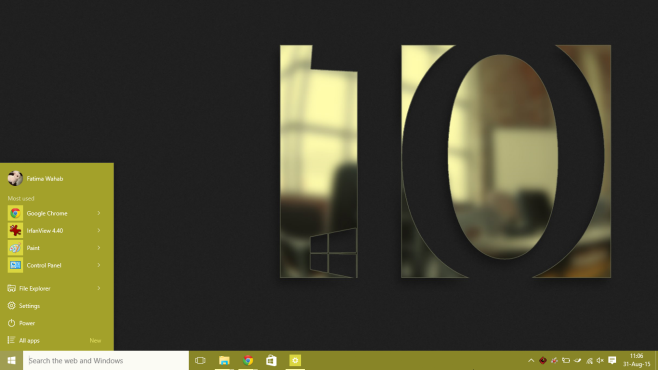Open the Windows Store taskbar icon

click(272, 360)
